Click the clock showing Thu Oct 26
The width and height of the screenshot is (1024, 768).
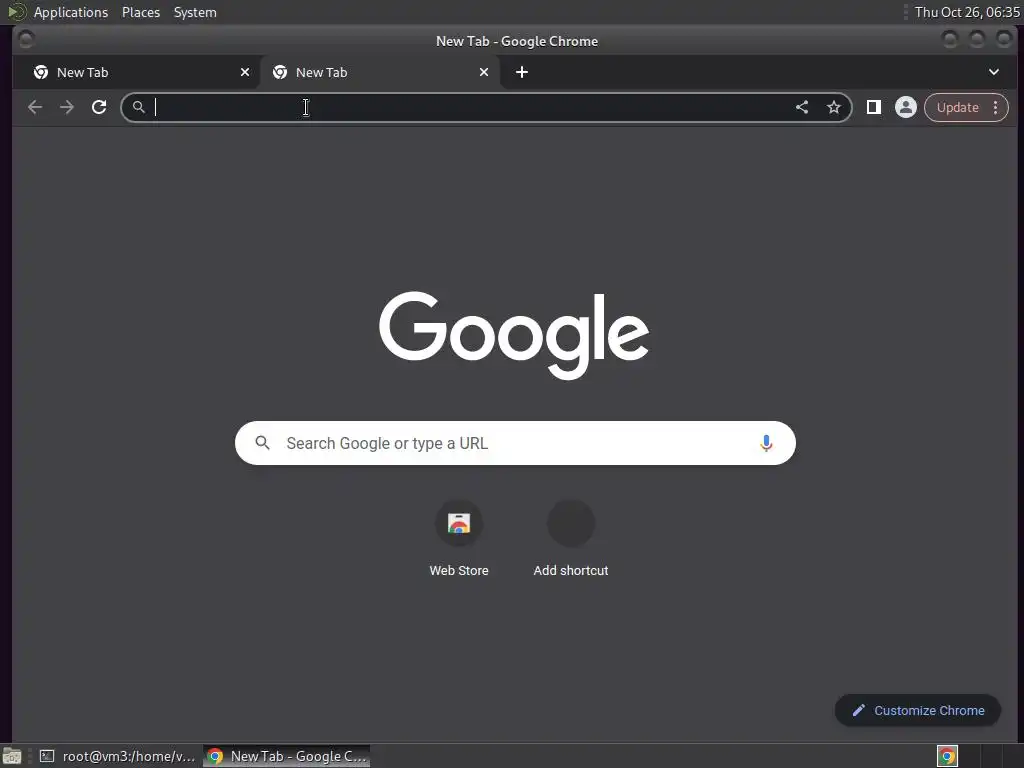tap(967, 12)
